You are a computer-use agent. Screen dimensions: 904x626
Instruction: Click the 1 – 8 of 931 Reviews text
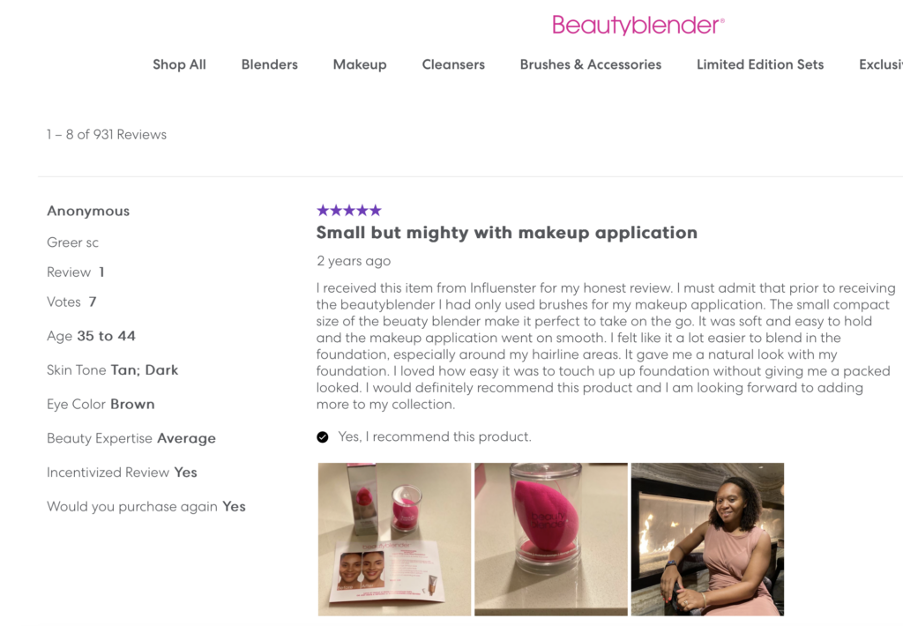[107, 134]
